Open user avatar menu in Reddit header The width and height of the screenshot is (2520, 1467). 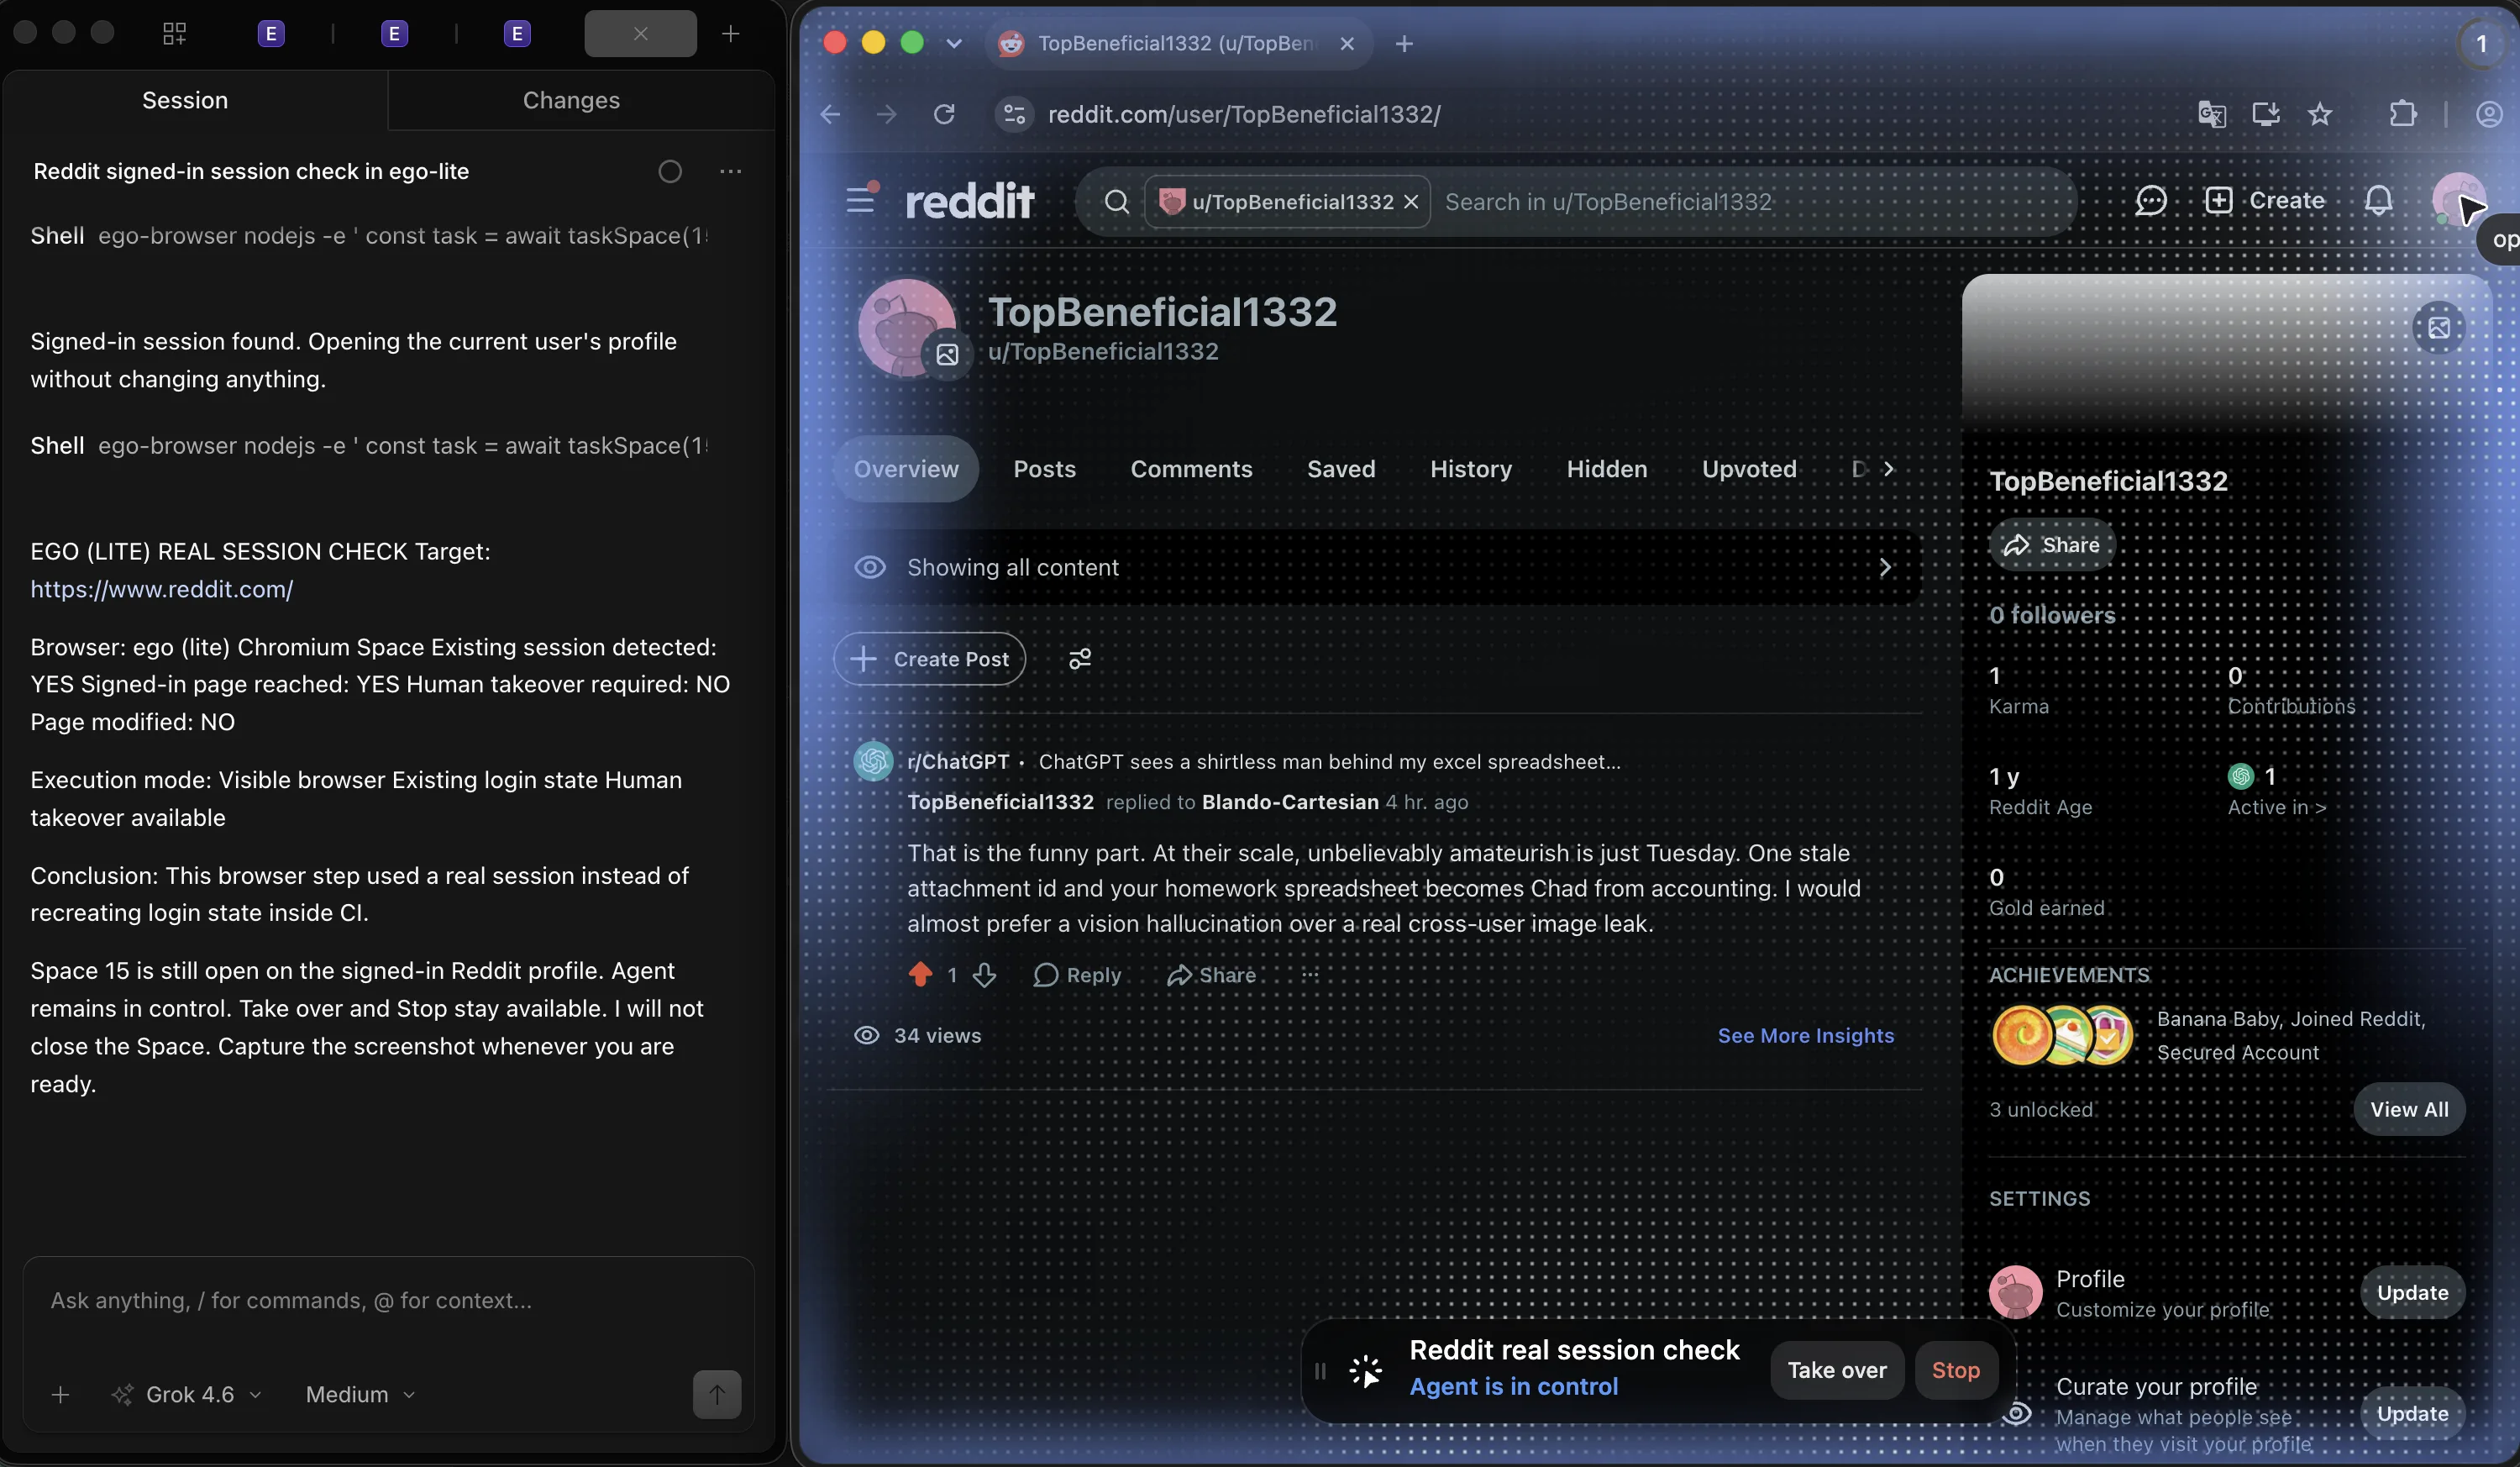point(2458,199)
